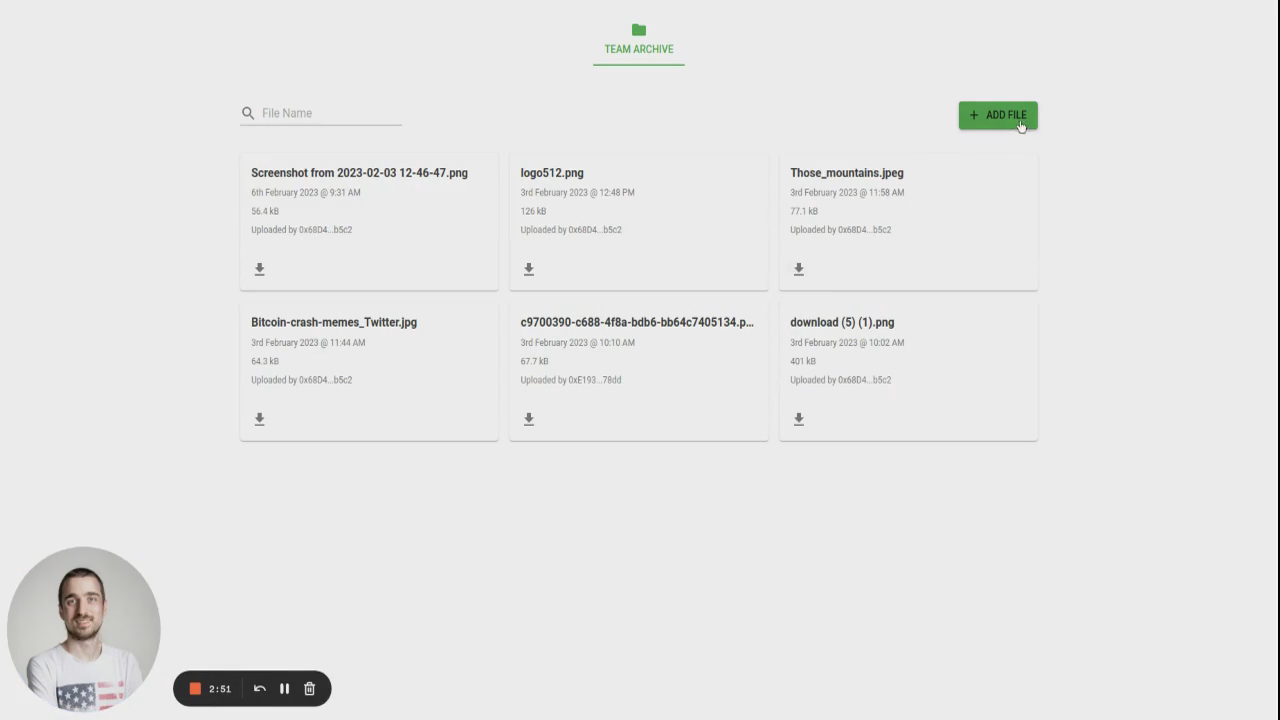1280x720 pixels.
Task: Select the download (5) (1).png title
Action: pos(842,322)
